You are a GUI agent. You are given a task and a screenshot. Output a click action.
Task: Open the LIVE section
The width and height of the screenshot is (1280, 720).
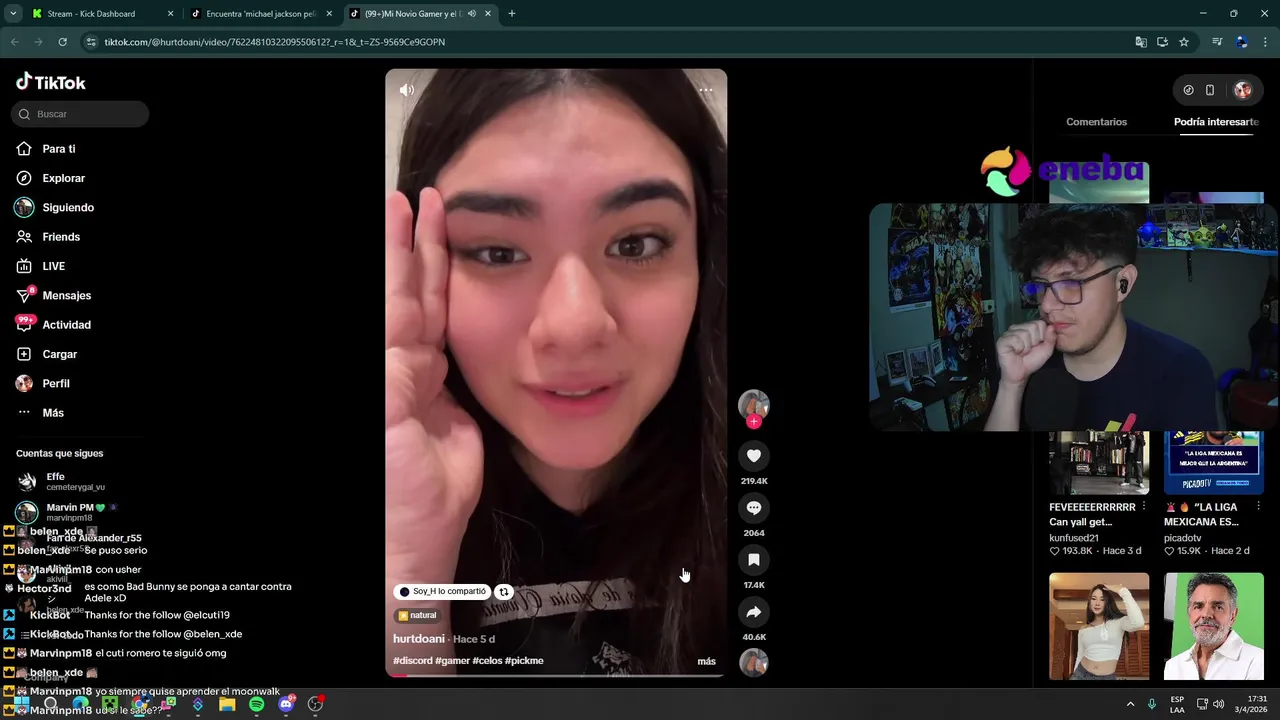(x=41, y=266)
